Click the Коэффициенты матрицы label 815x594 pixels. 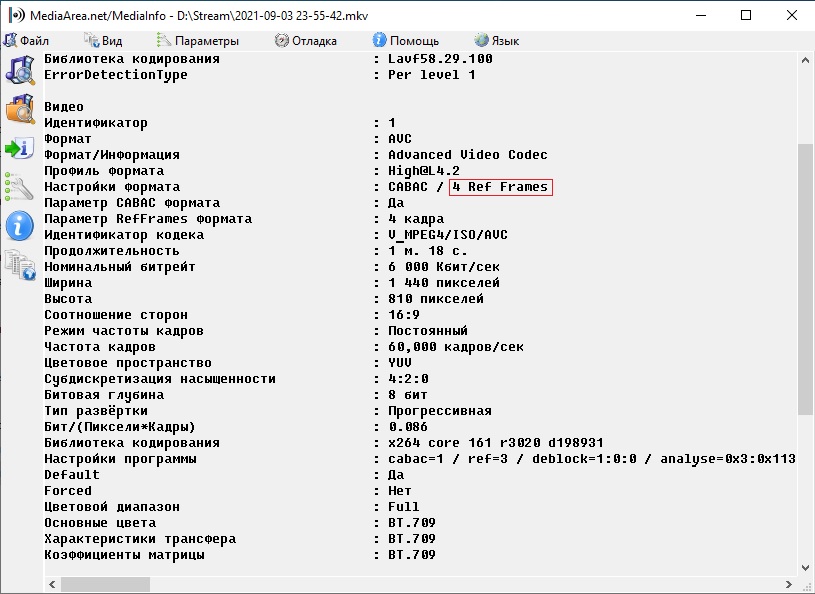pos(124,555)
